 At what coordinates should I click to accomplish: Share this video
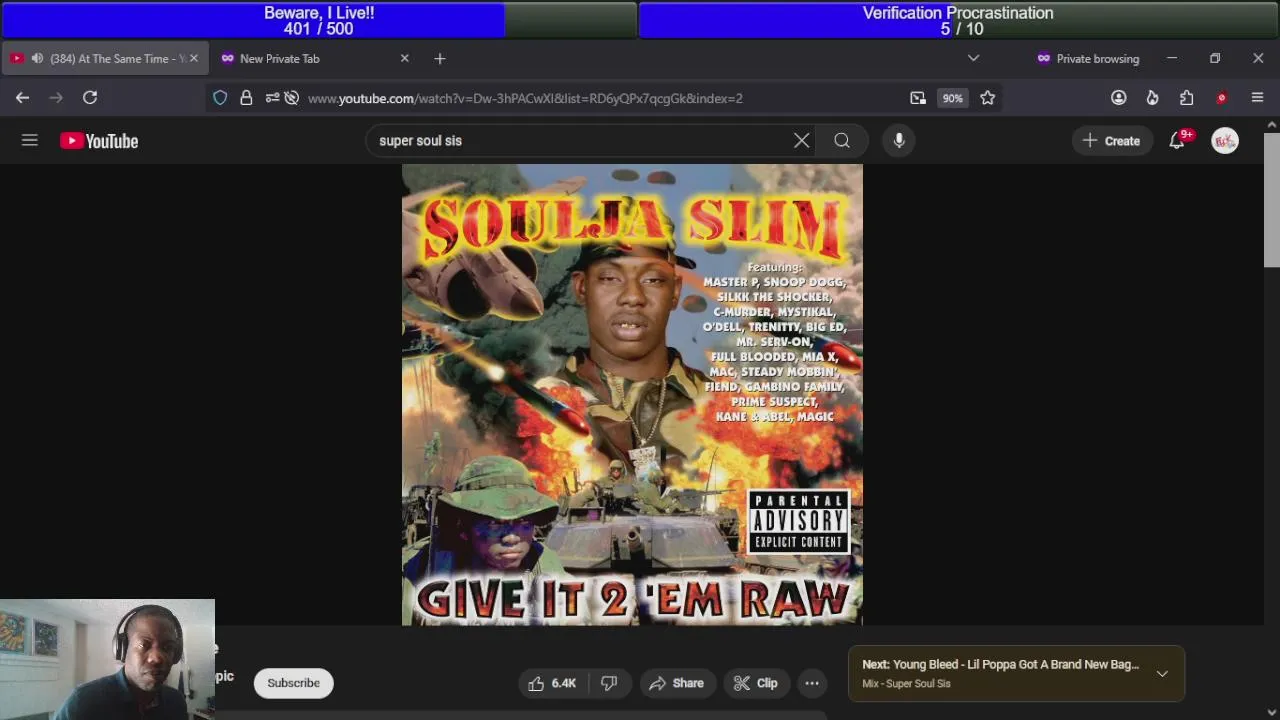click(x=677, y=683)
